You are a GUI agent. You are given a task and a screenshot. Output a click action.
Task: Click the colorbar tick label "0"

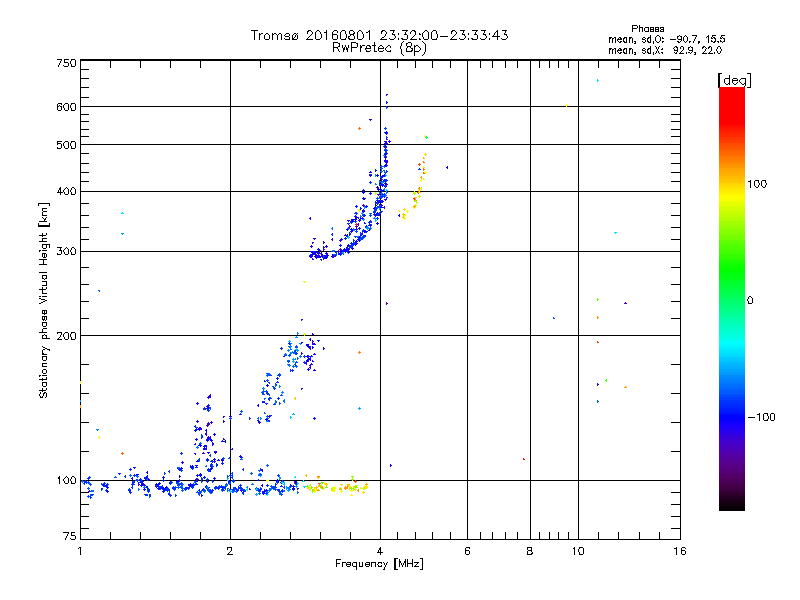click(750, 301)
